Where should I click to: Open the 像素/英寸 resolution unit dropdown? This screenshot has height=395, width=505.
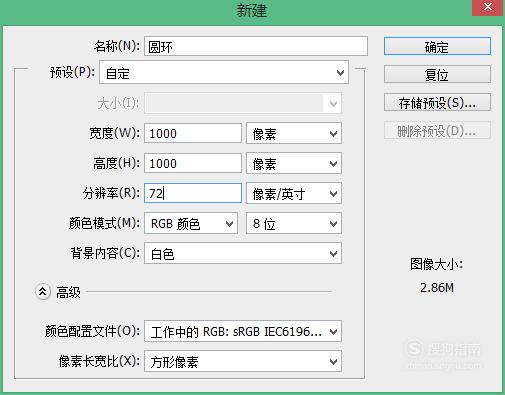294,193
